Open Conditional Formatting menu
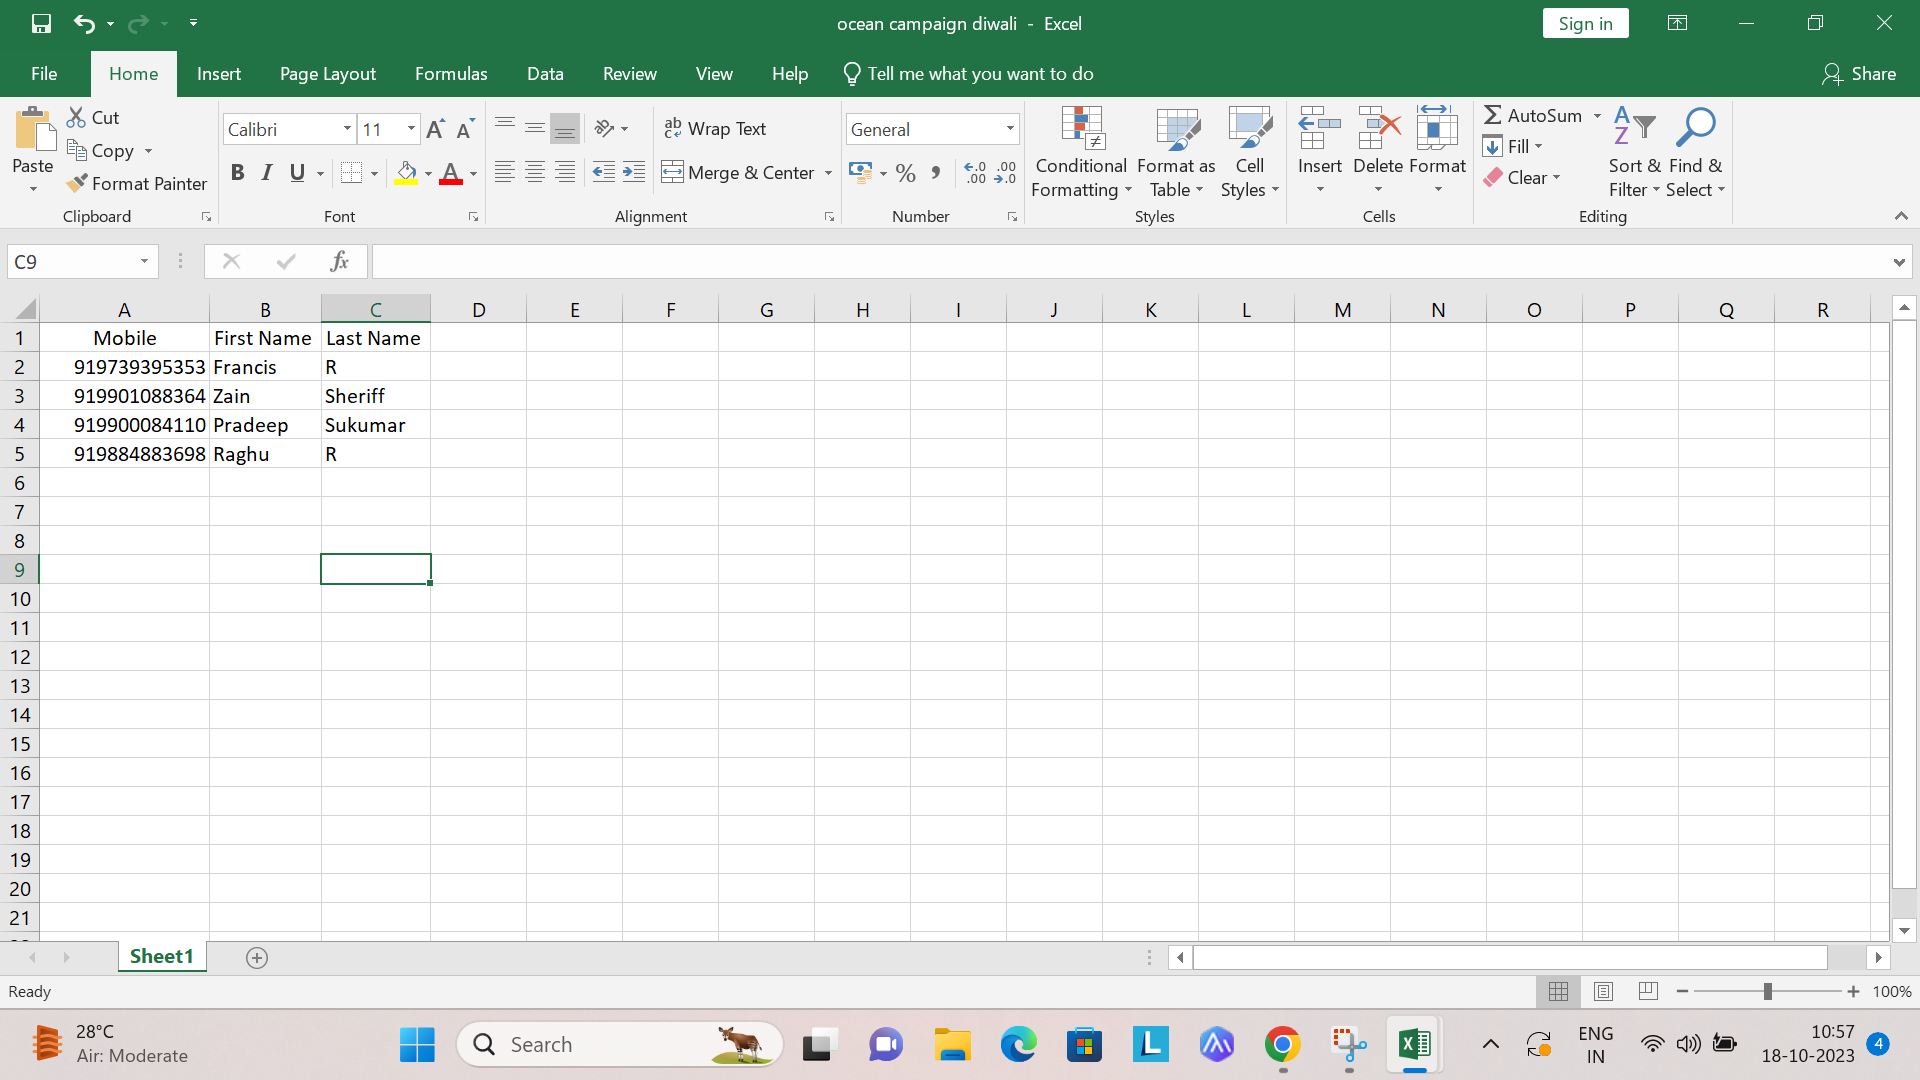The image size is (1920, 1080). (1081, 153)
